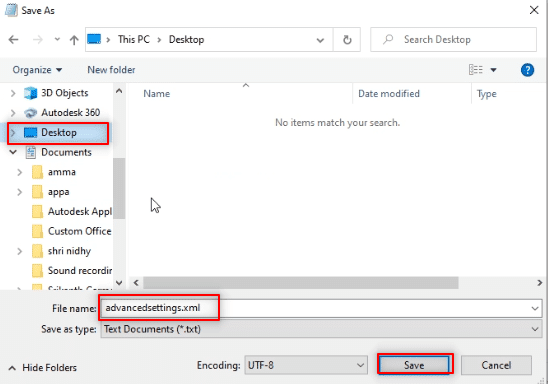548x384 pixels.
Task: Go back with the left arrow
Action: [x=14, y=39]
